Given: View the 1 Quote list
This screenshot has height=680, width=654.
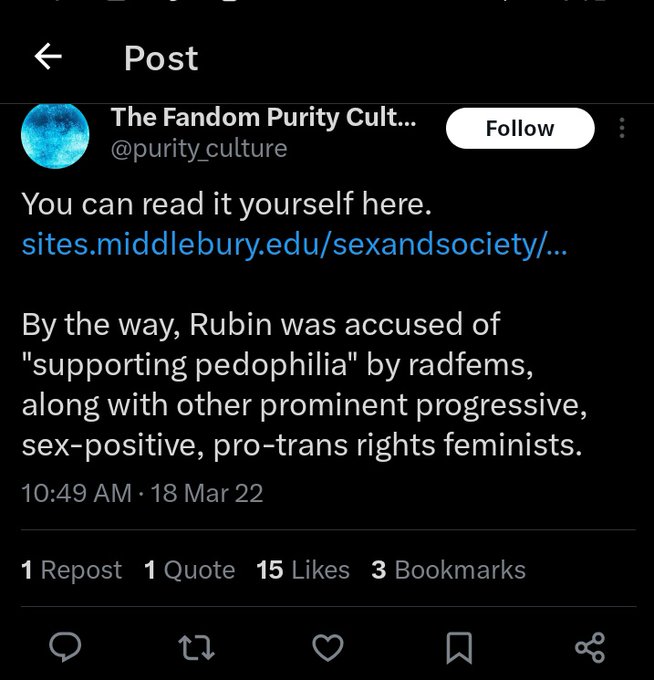Looking at the screenshot, I should click(x=189, y=570).
